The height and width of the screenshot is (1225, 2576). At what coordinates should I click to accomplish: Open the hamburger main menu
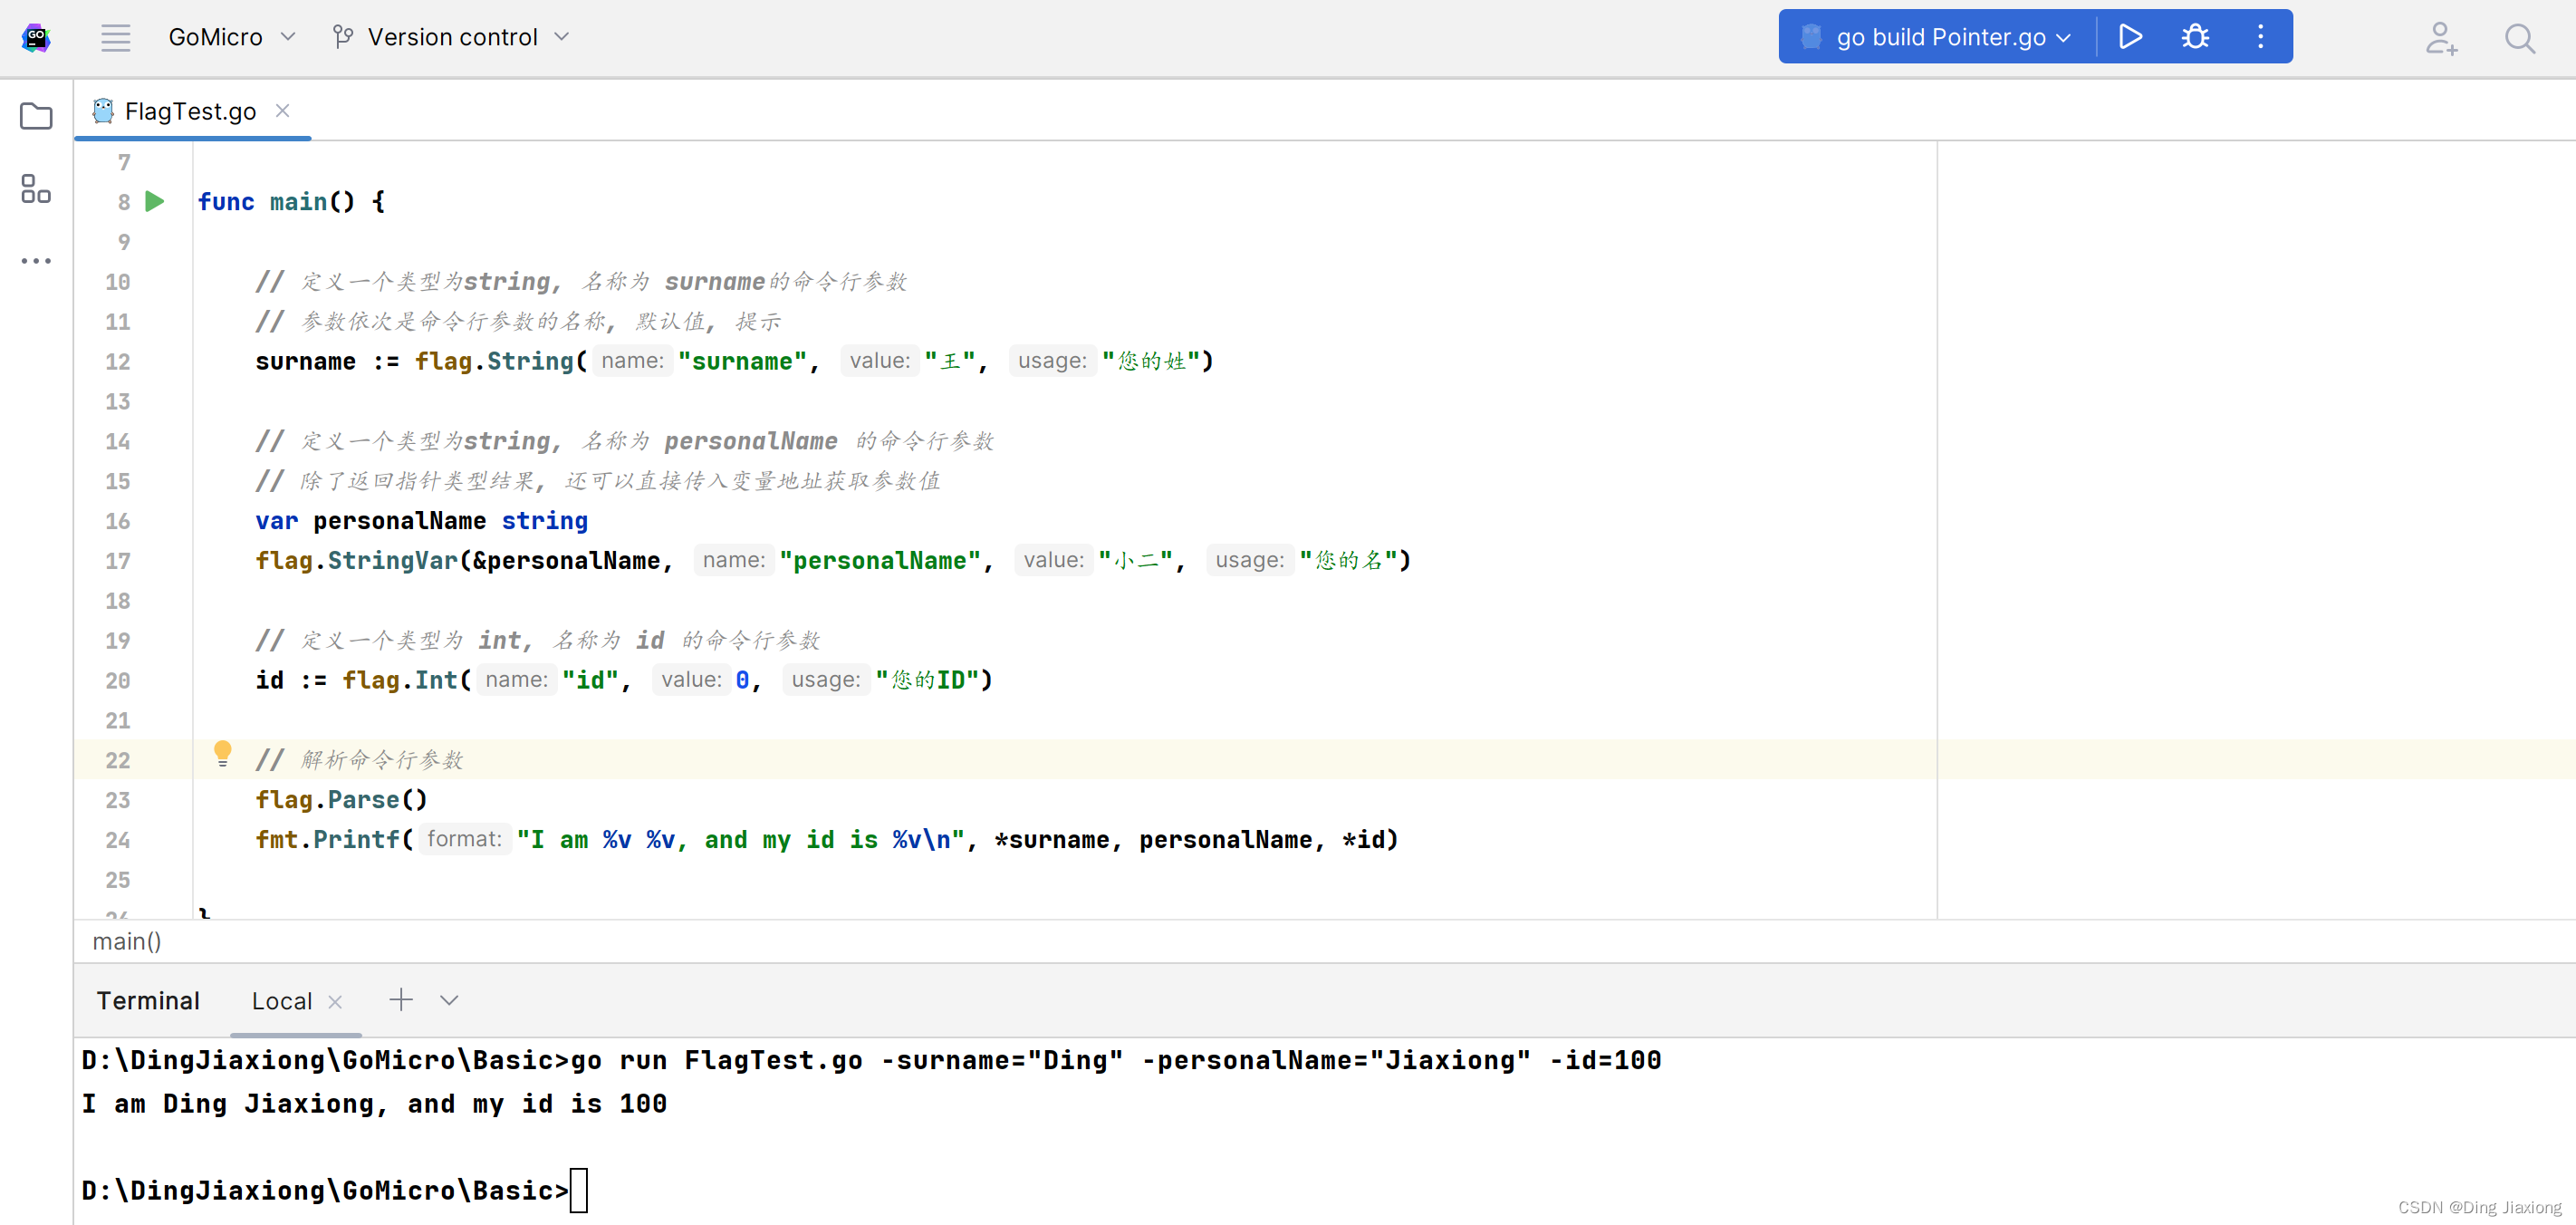click(x=115, y=38)
